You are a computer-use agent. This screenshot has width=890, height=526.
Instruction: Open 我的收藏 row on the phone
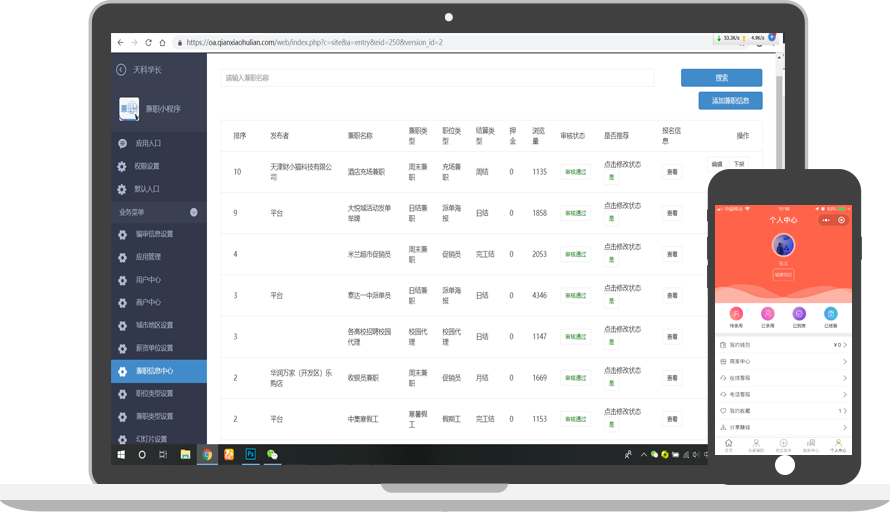[783, 411]
